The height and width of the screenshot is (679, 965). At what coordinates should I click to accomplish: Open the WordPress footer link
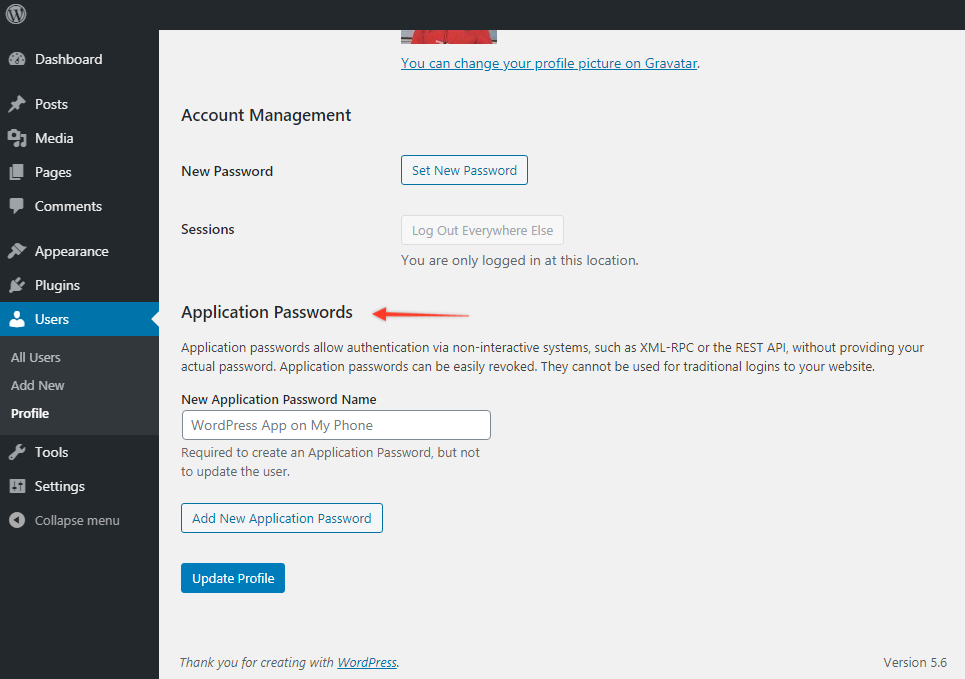click(x=367, y=662)
